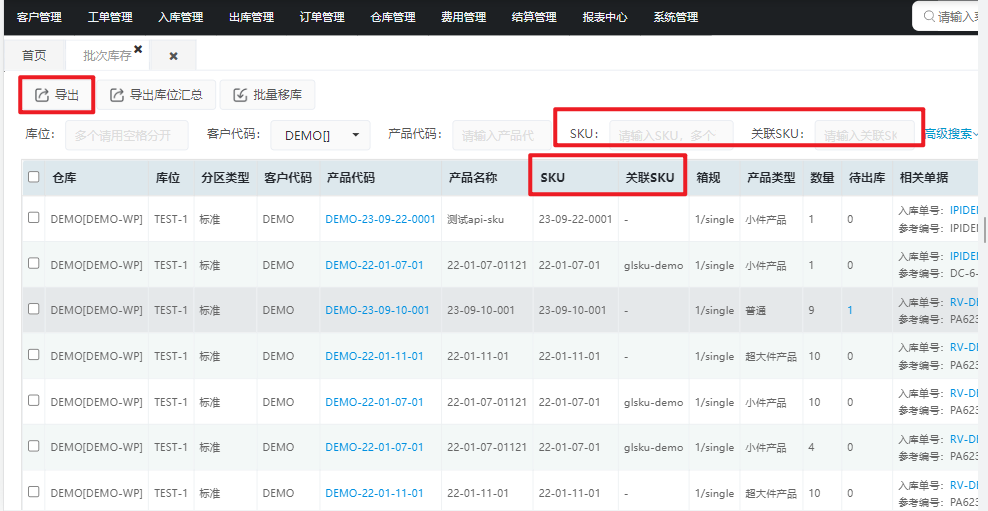Click the 导出库位汇总 button
988x511 pixels.
point(156,95)
